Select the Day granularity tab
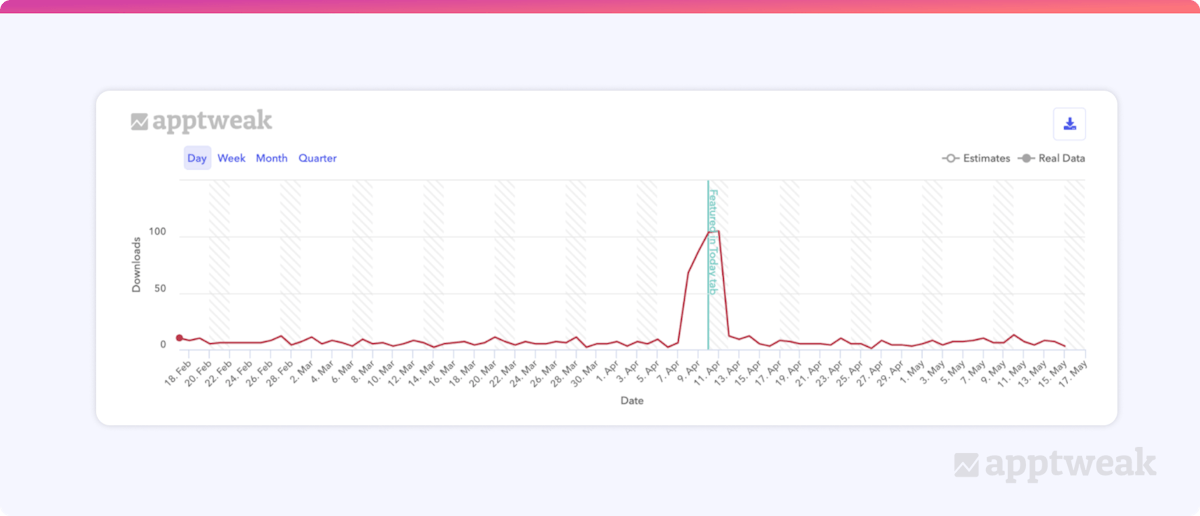The image size is (1200, 516). pos(197,158)
